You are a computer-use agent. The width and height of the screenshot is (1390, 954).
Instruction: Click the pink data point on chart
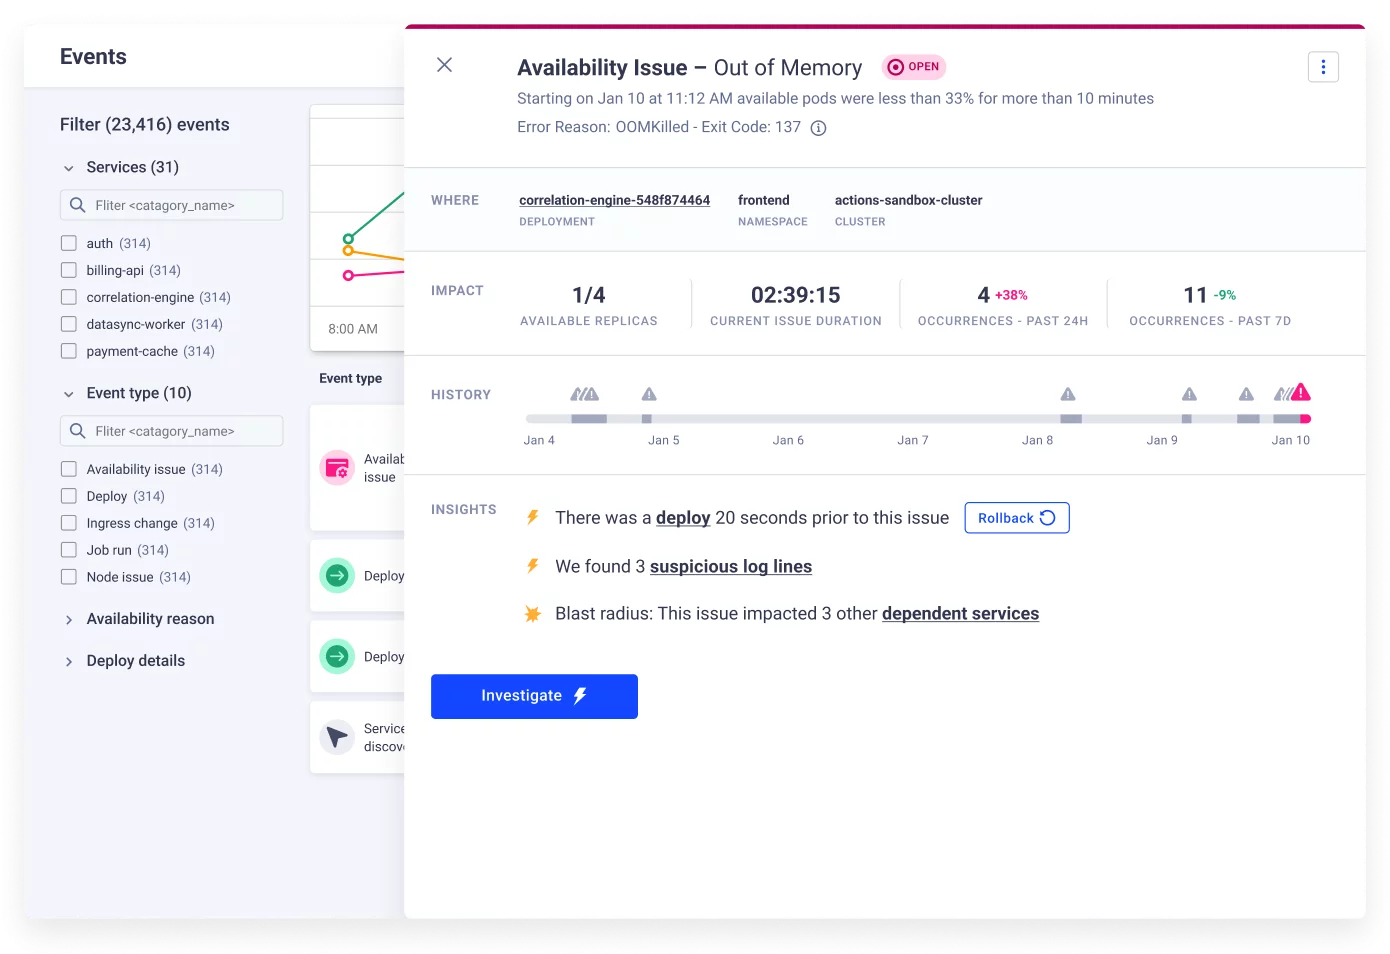(x=348, y=275)
